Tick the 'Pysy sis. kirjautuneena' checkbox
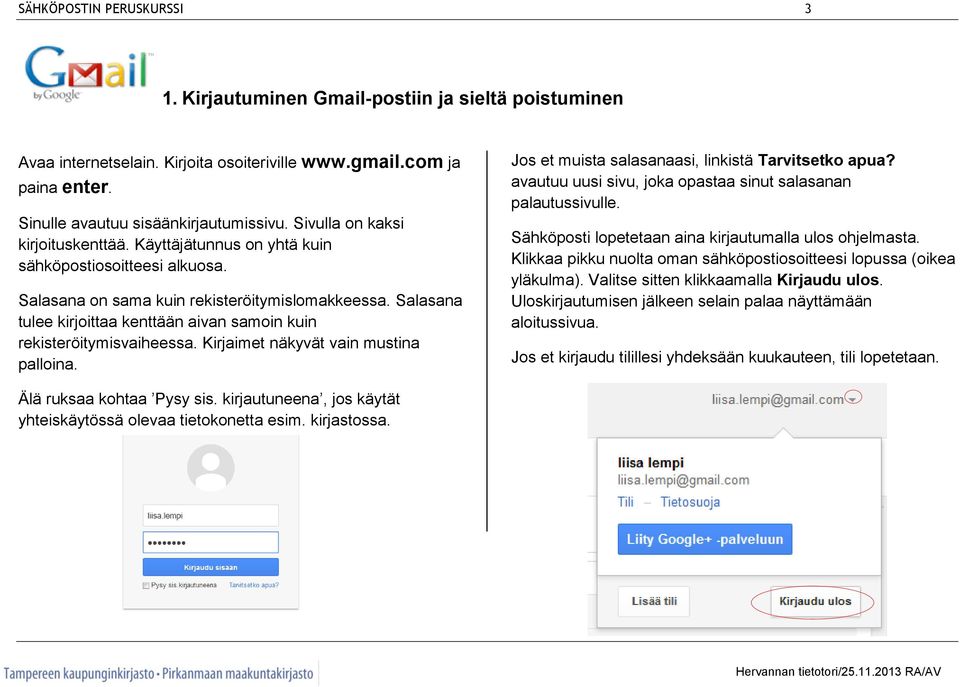The height and width of the screenshot is (687, 960). [x=146, y=585]
